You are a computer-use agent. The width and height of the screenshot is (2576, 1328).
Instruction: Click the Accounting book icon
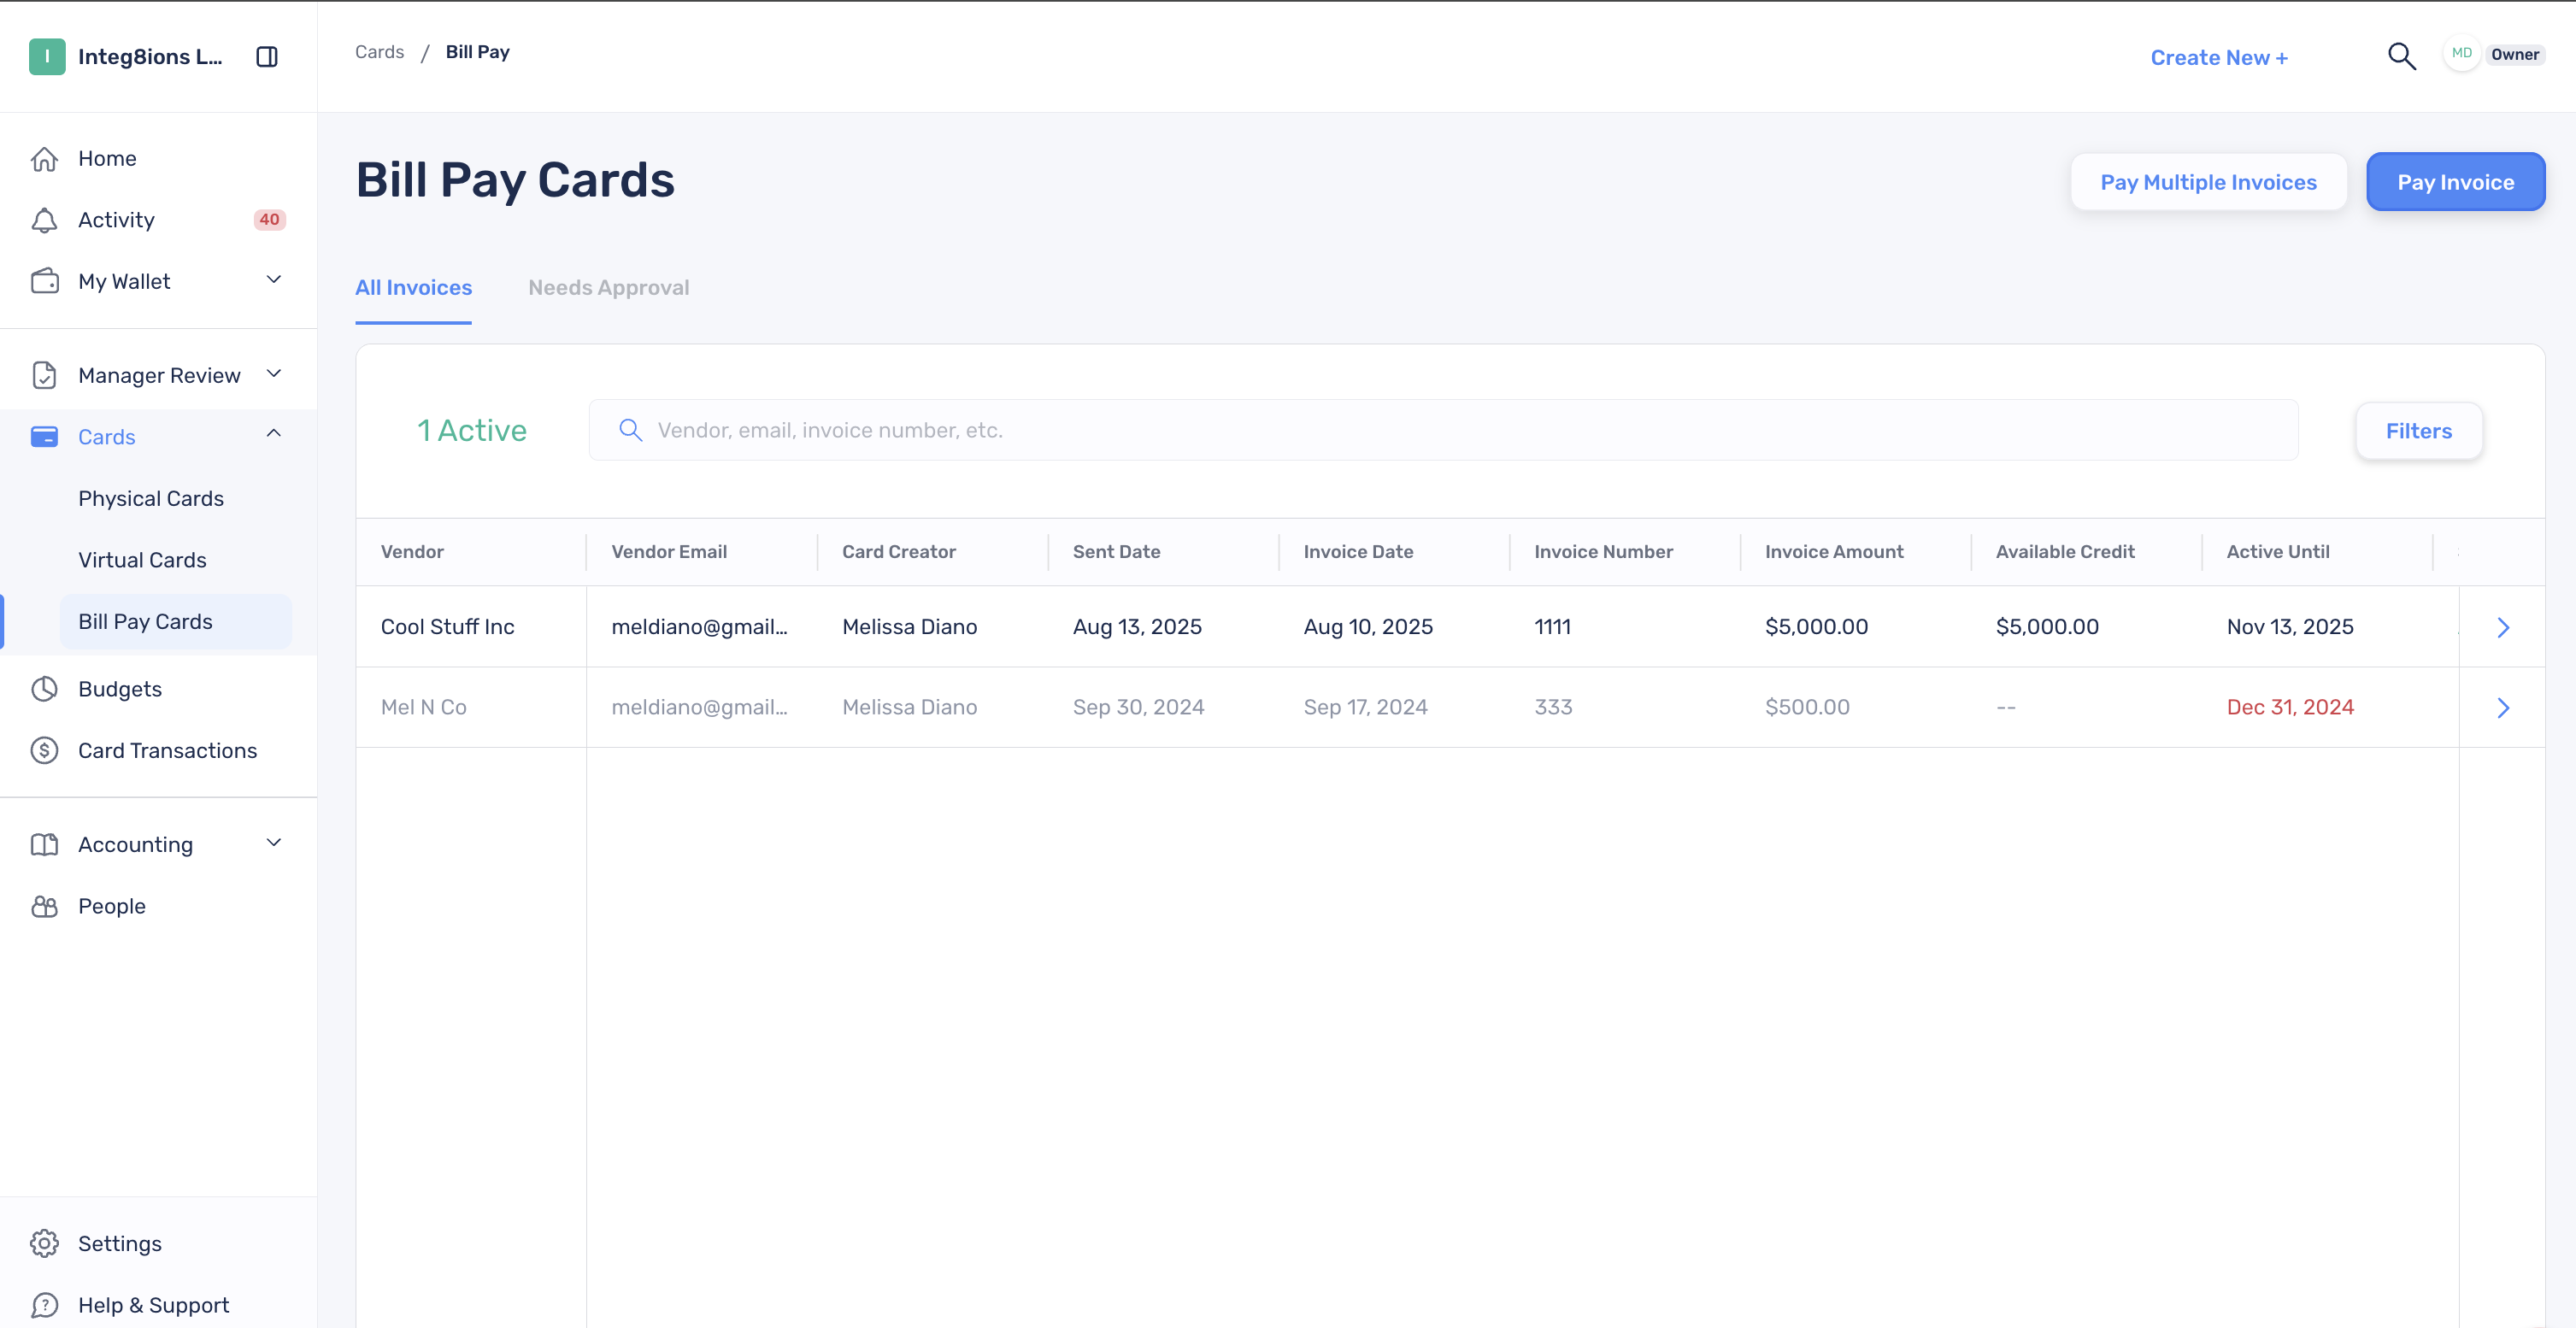click(44, 844)
